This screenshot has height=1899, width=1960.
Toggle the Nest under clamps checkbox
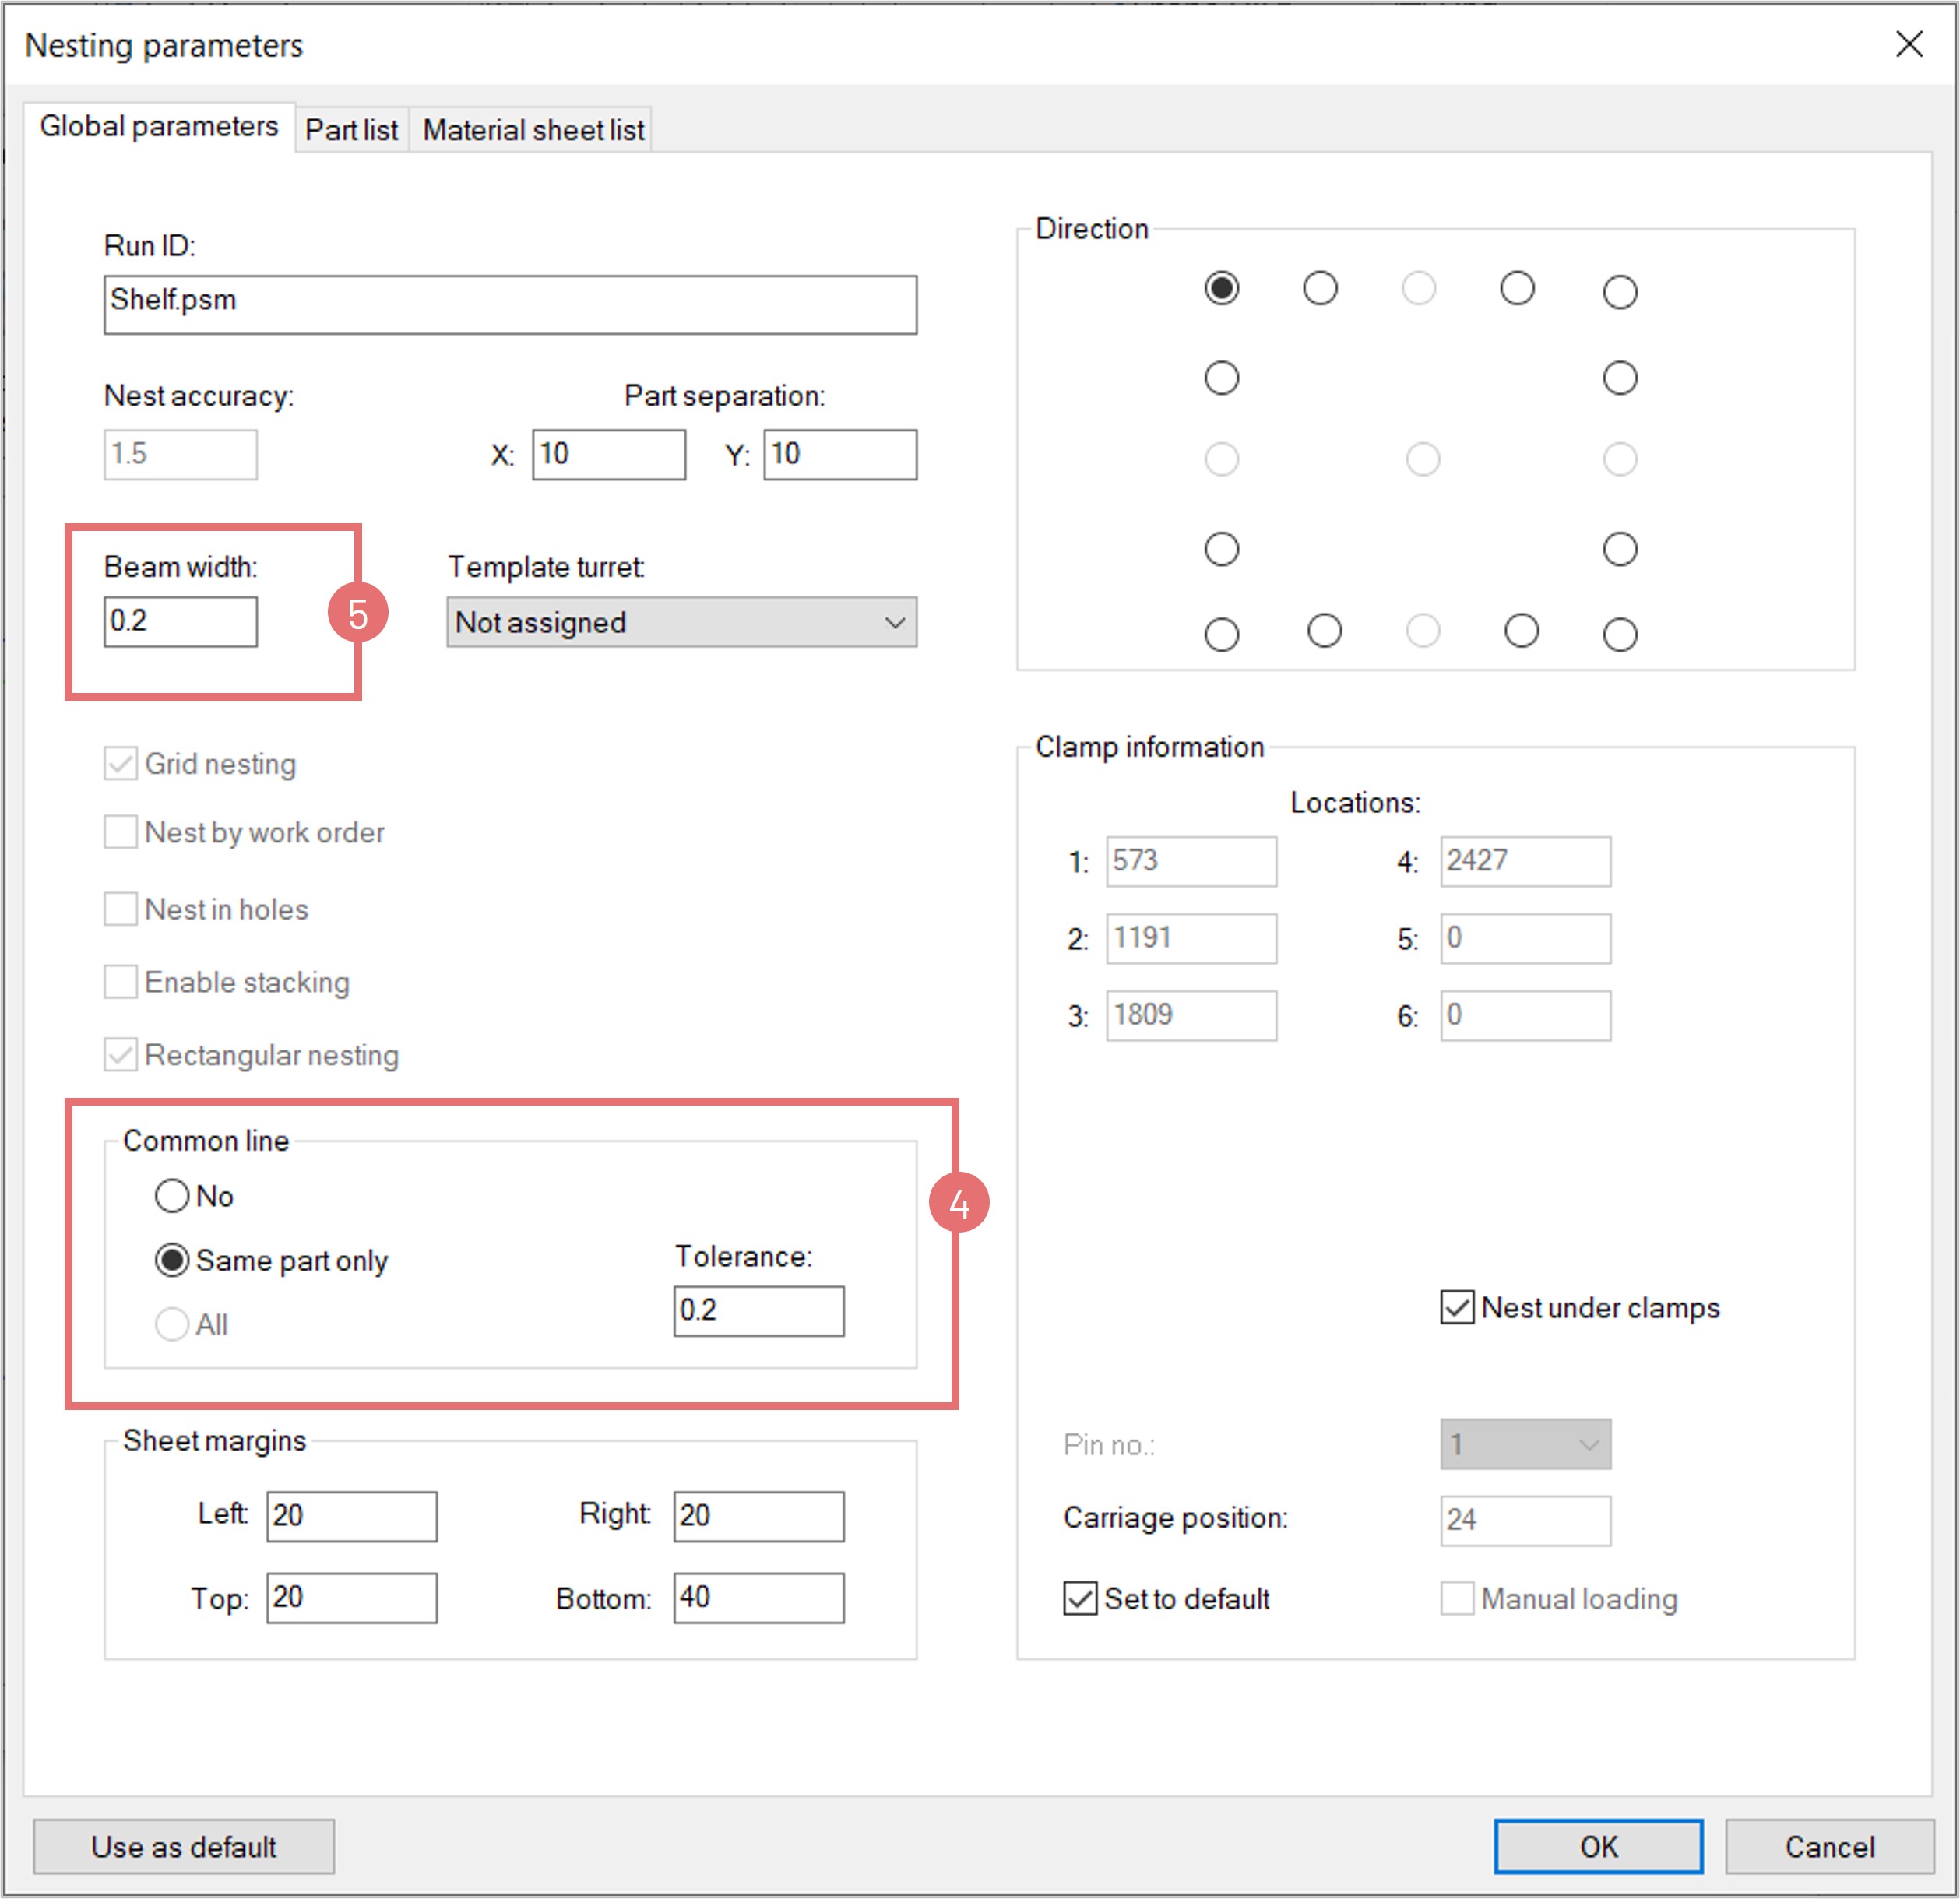coord(1456,1307)
